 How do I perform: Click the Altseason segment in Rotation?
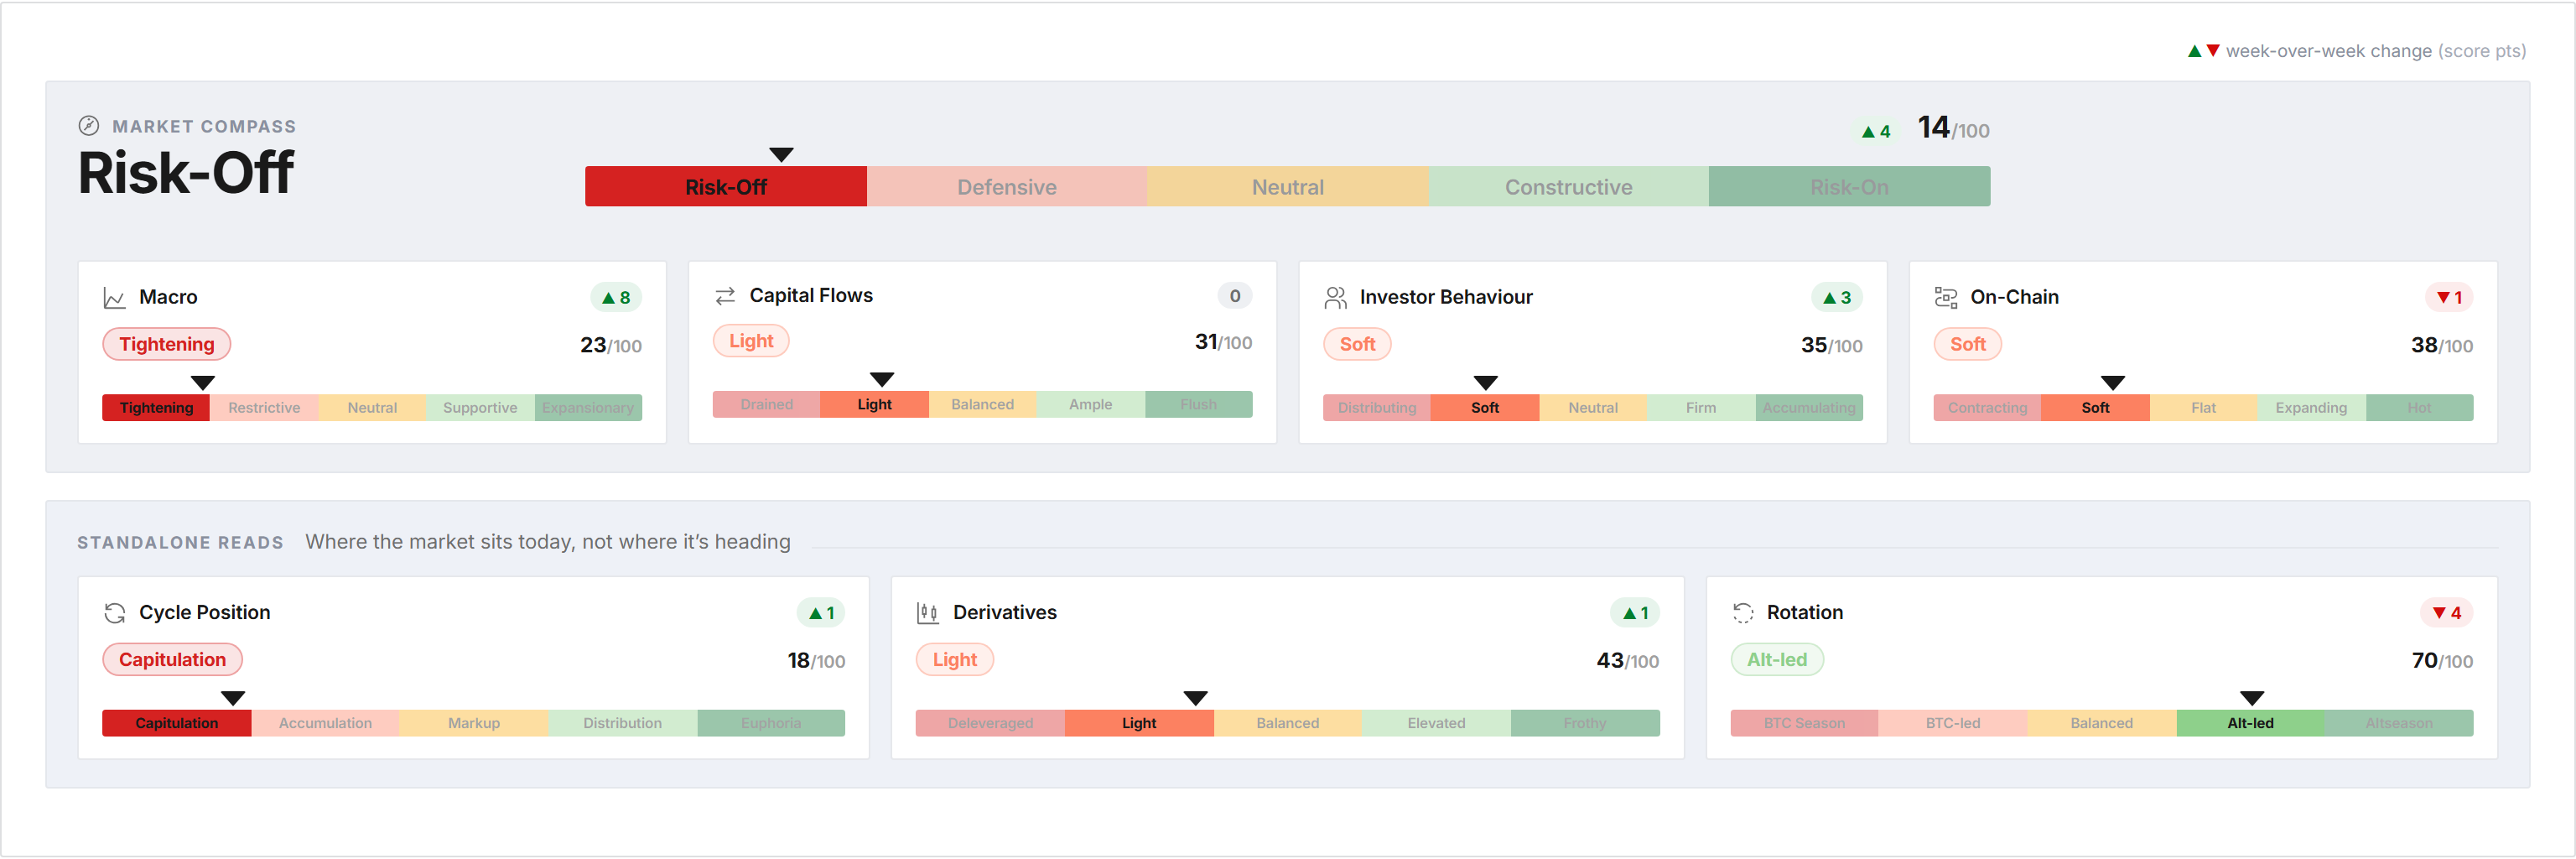(x=2399, y=723)
